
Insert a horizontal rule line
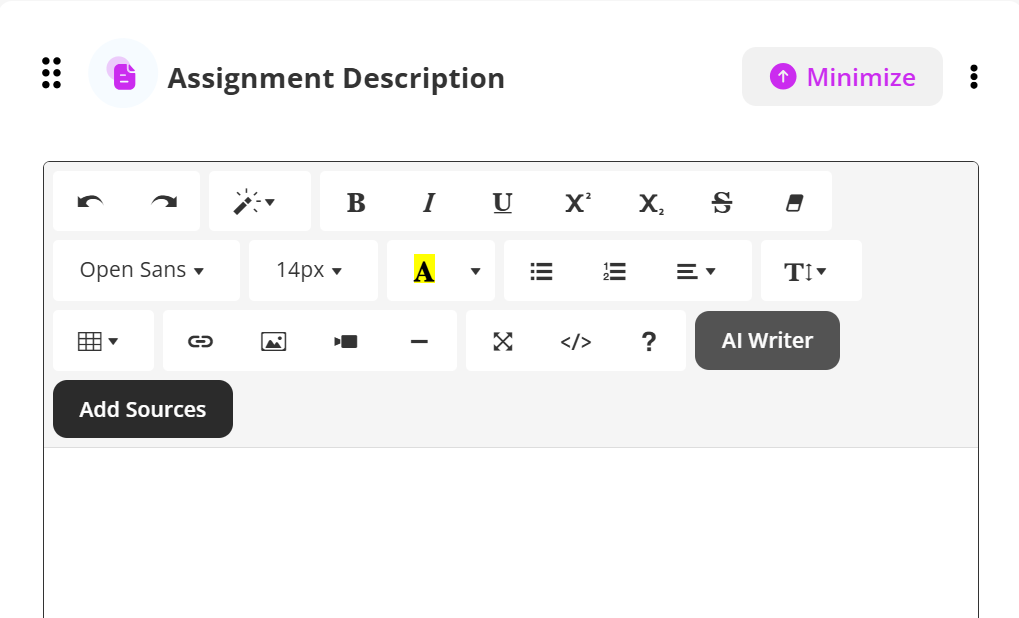tap(419, 341)
